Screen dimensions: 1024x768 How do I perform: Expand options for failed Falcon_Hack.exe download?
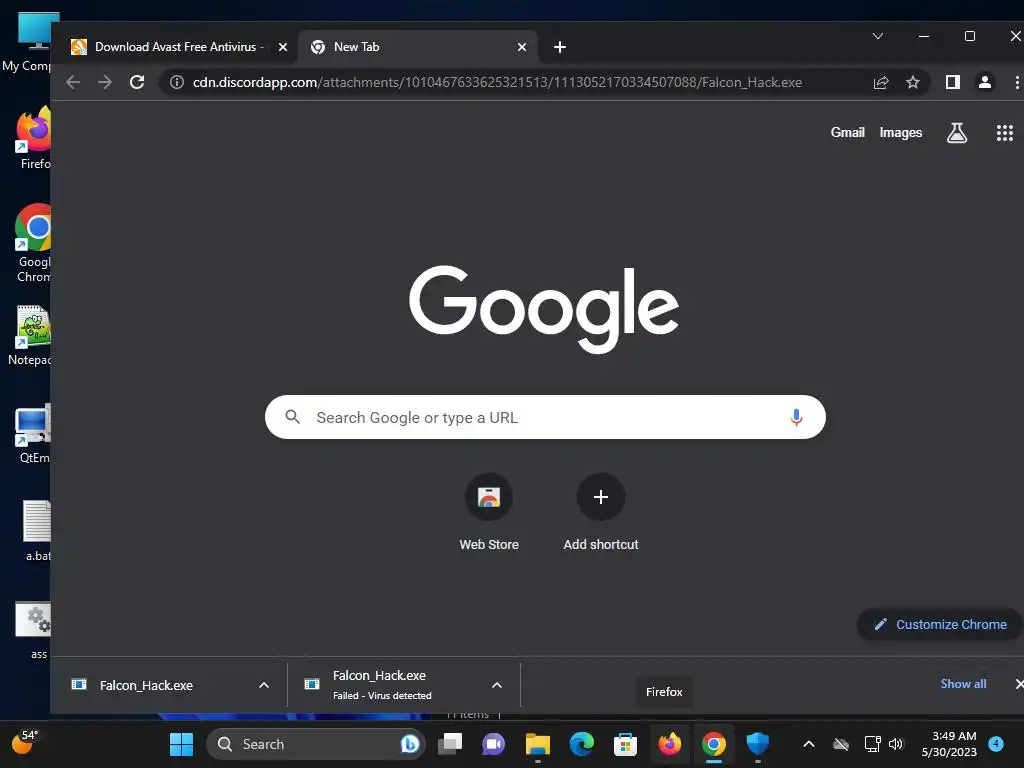pos(497,685)
